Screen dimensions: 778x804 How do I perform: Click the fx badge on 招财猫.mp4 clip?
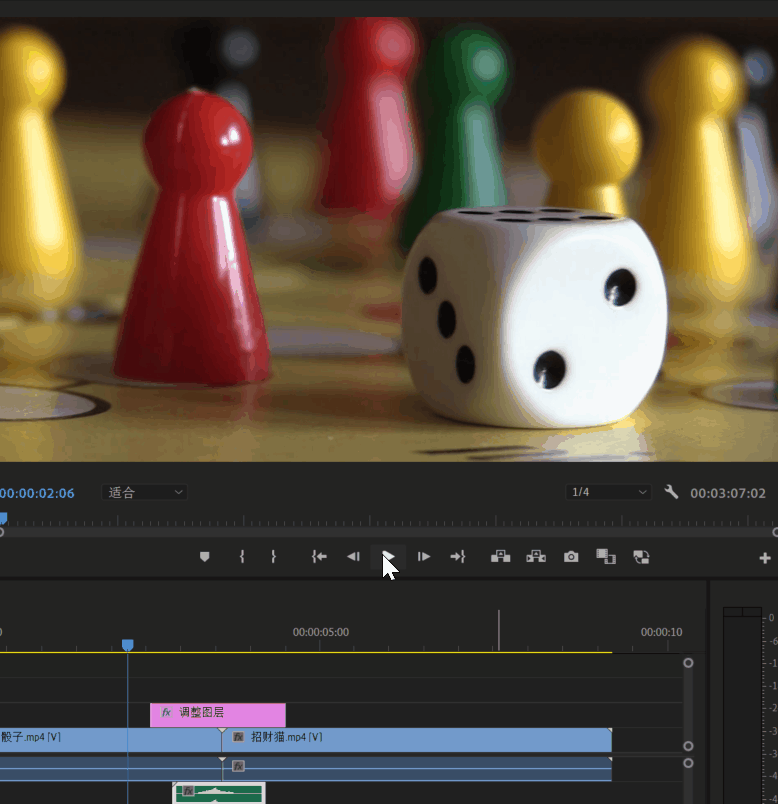(238, 737)
